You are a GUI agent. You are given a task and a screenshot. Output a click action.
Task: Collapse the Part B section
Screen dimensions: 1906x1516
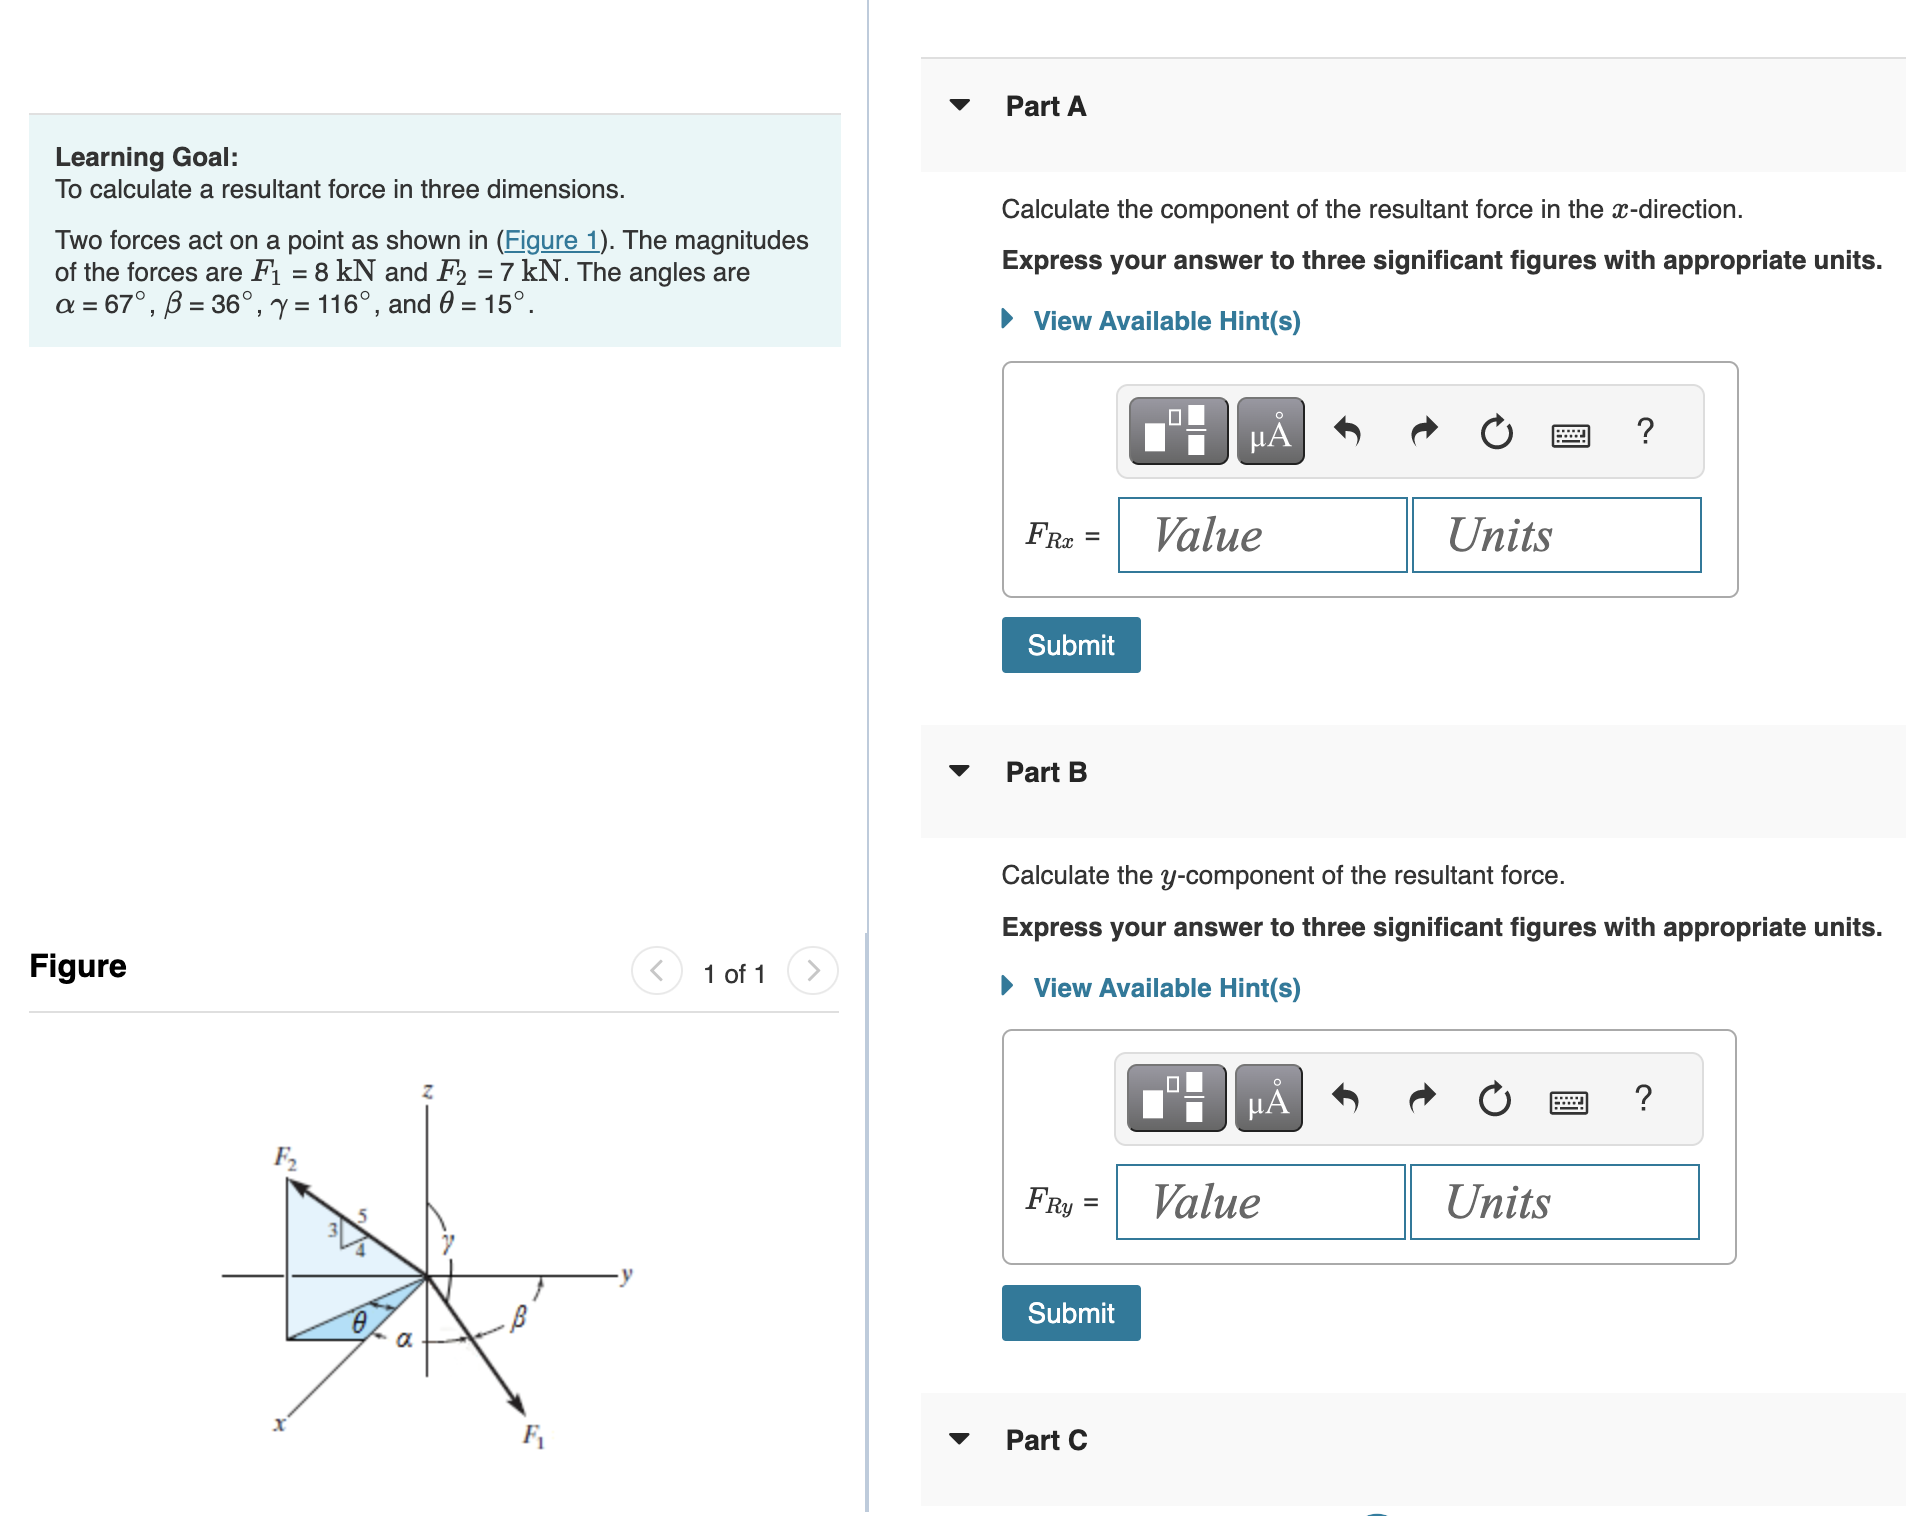tap(958, 771)
